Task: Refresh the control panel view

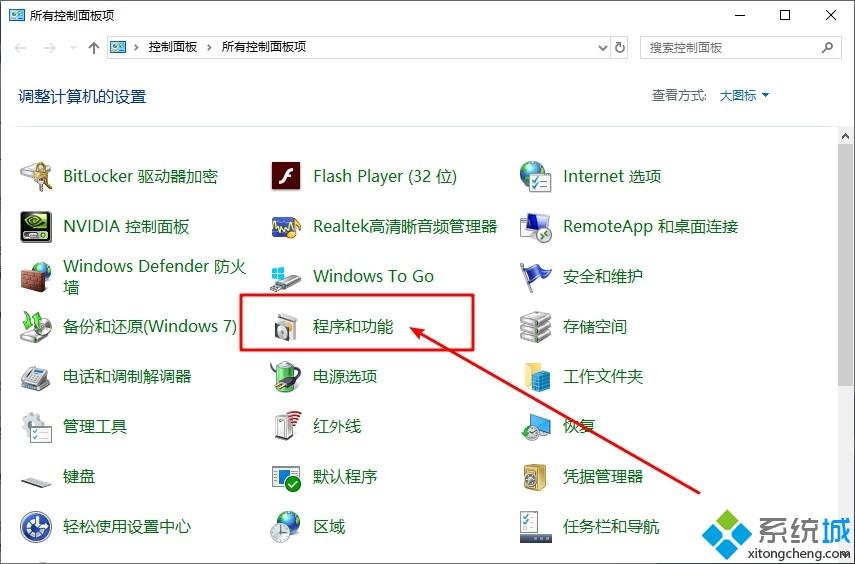Action: click(x=620, y=48)
